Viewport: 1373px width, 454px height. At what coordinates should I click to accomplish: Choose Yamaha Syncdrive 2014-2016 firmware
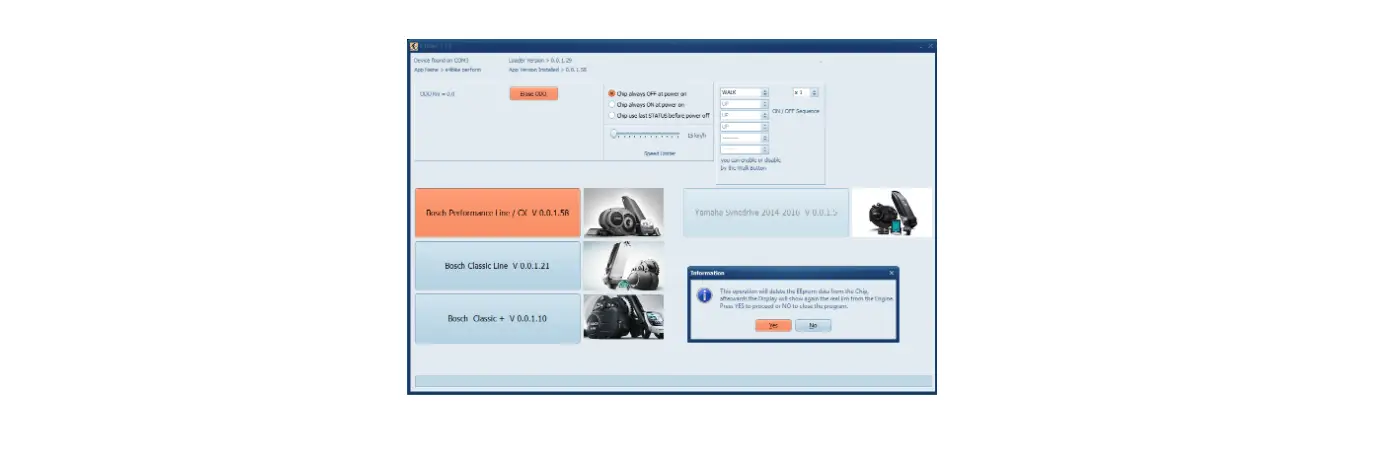point(766,213)
